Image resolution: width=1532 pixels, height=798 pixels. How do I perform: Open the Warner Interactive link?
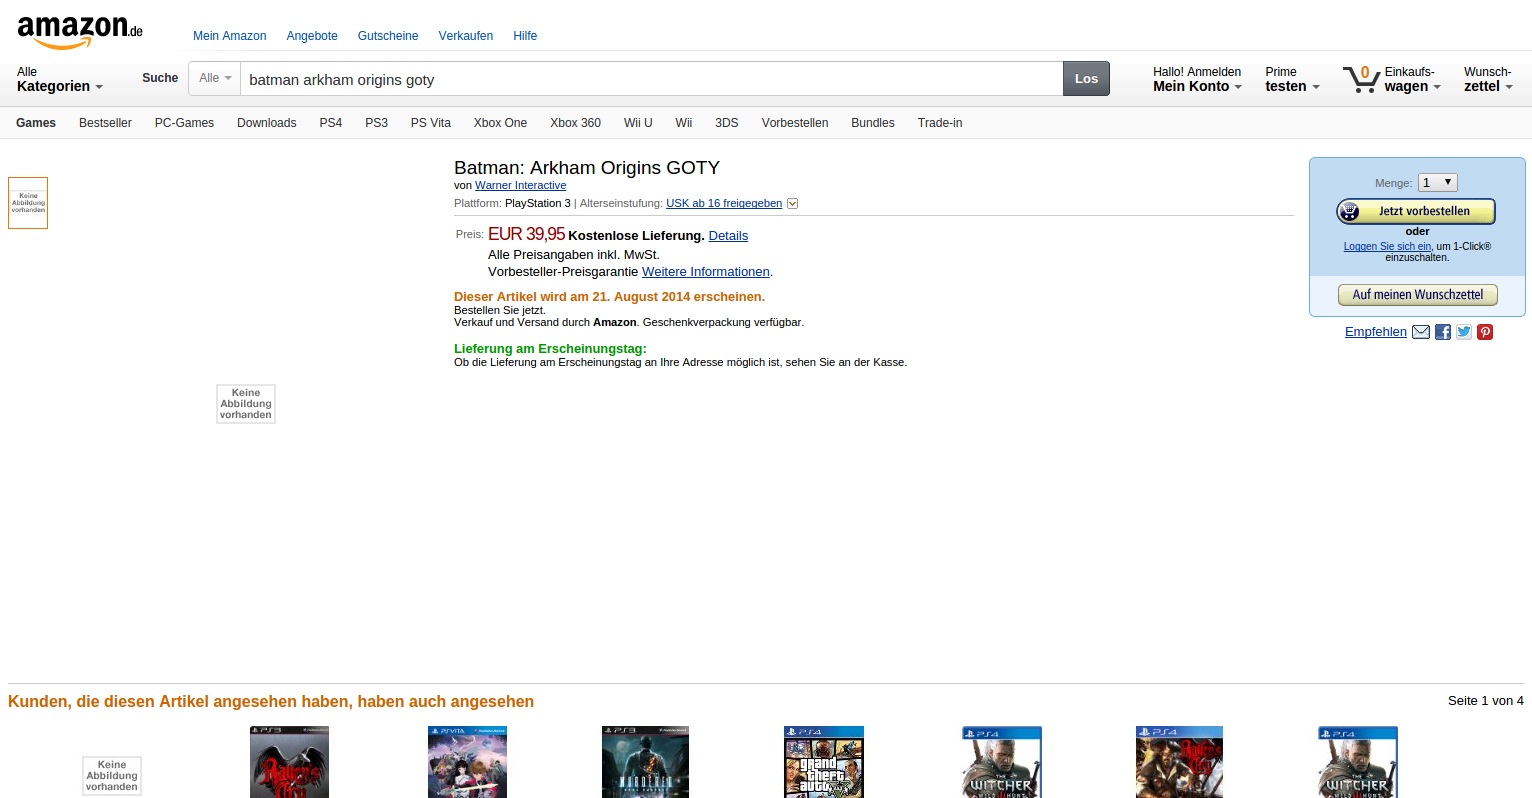[520, 185]
